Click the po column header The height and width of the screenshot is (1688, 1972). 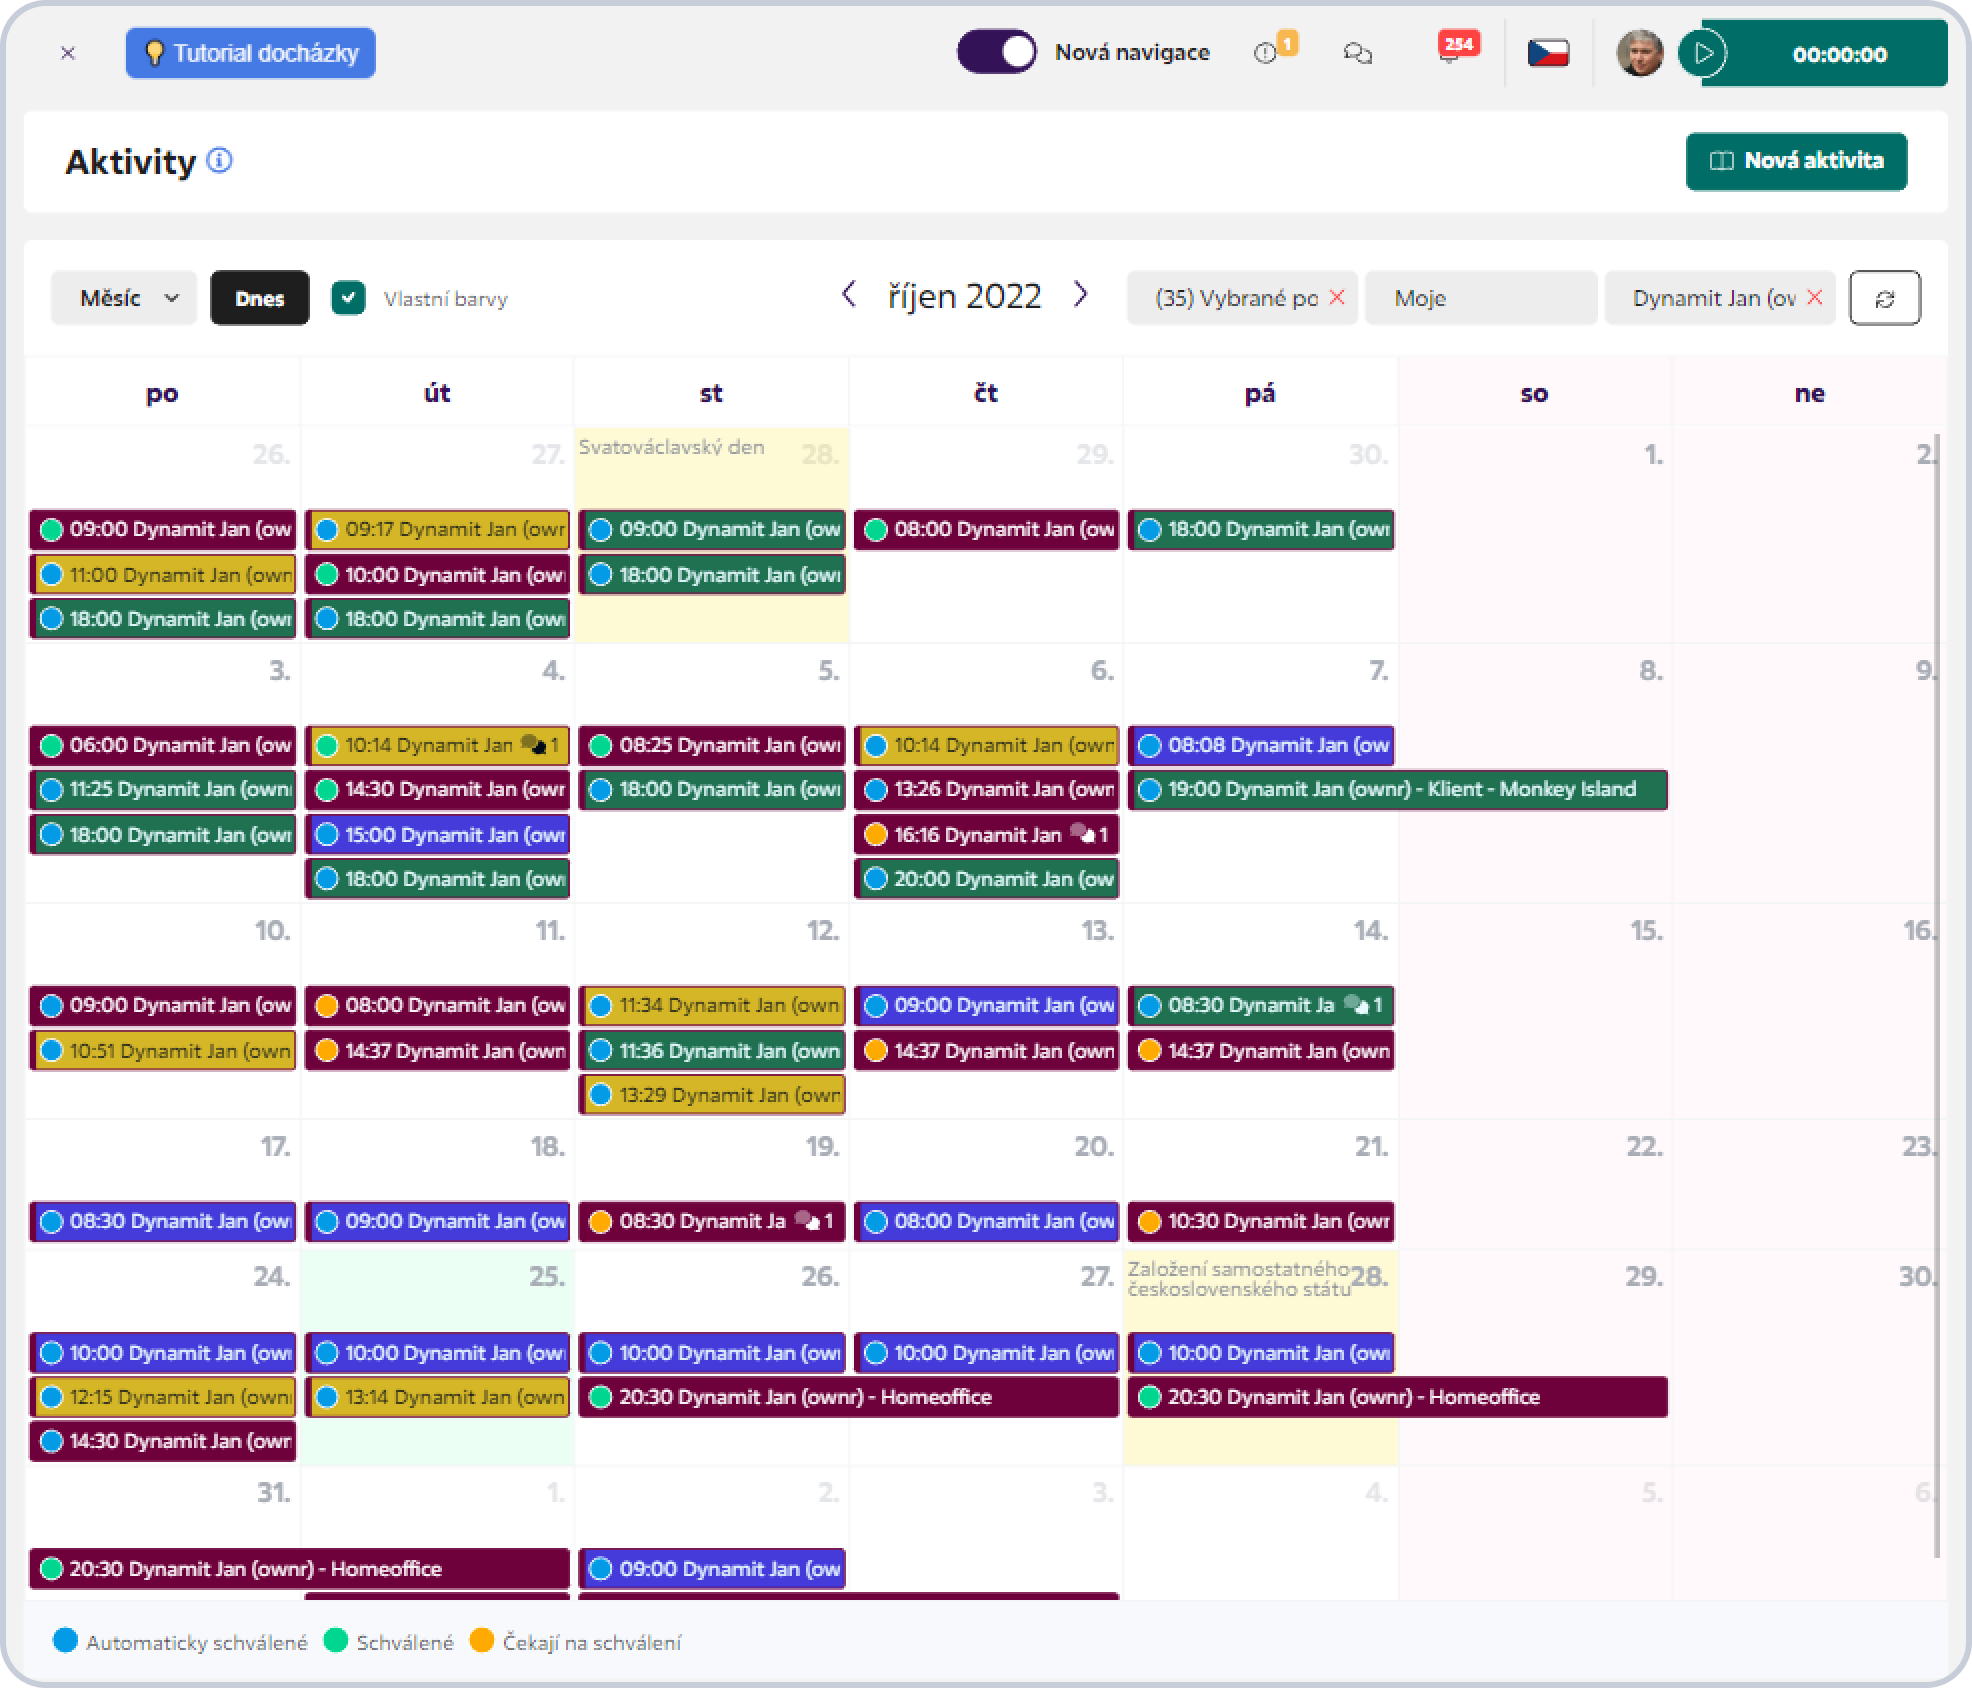point(162,393)
